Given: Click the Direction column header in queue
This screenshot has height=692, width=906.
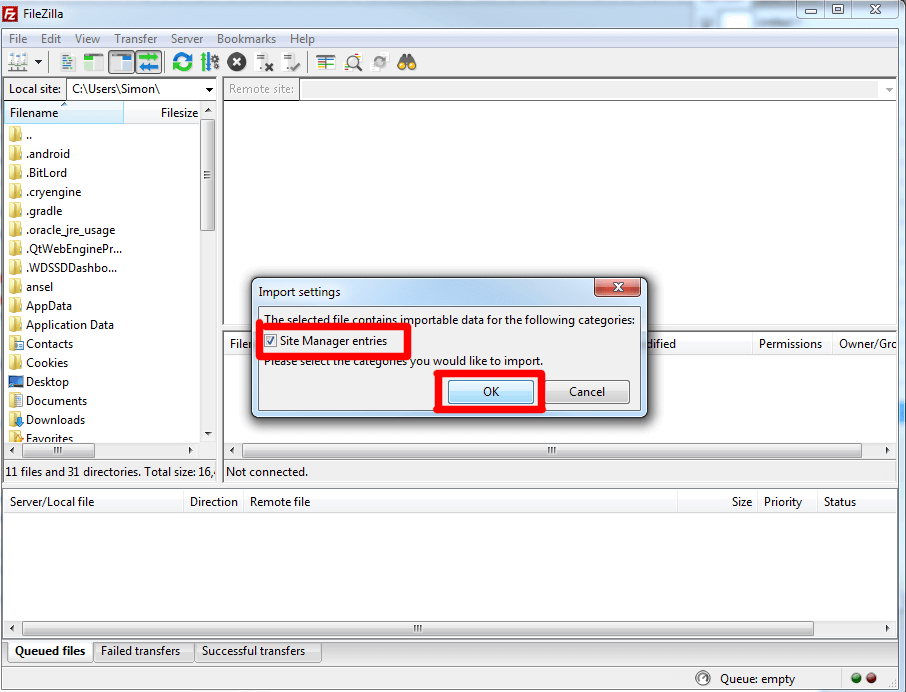Looking at the screenshot, I should coord(214,502).
